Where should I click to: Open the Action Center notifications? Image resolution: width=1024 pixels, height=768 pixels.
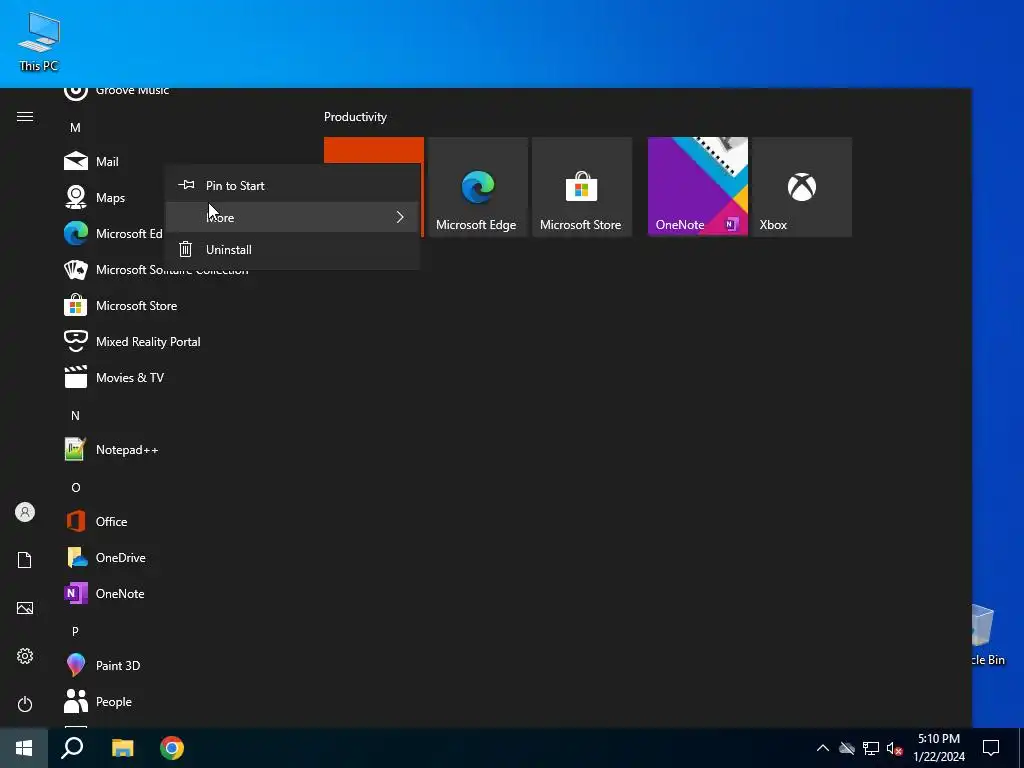991,748
